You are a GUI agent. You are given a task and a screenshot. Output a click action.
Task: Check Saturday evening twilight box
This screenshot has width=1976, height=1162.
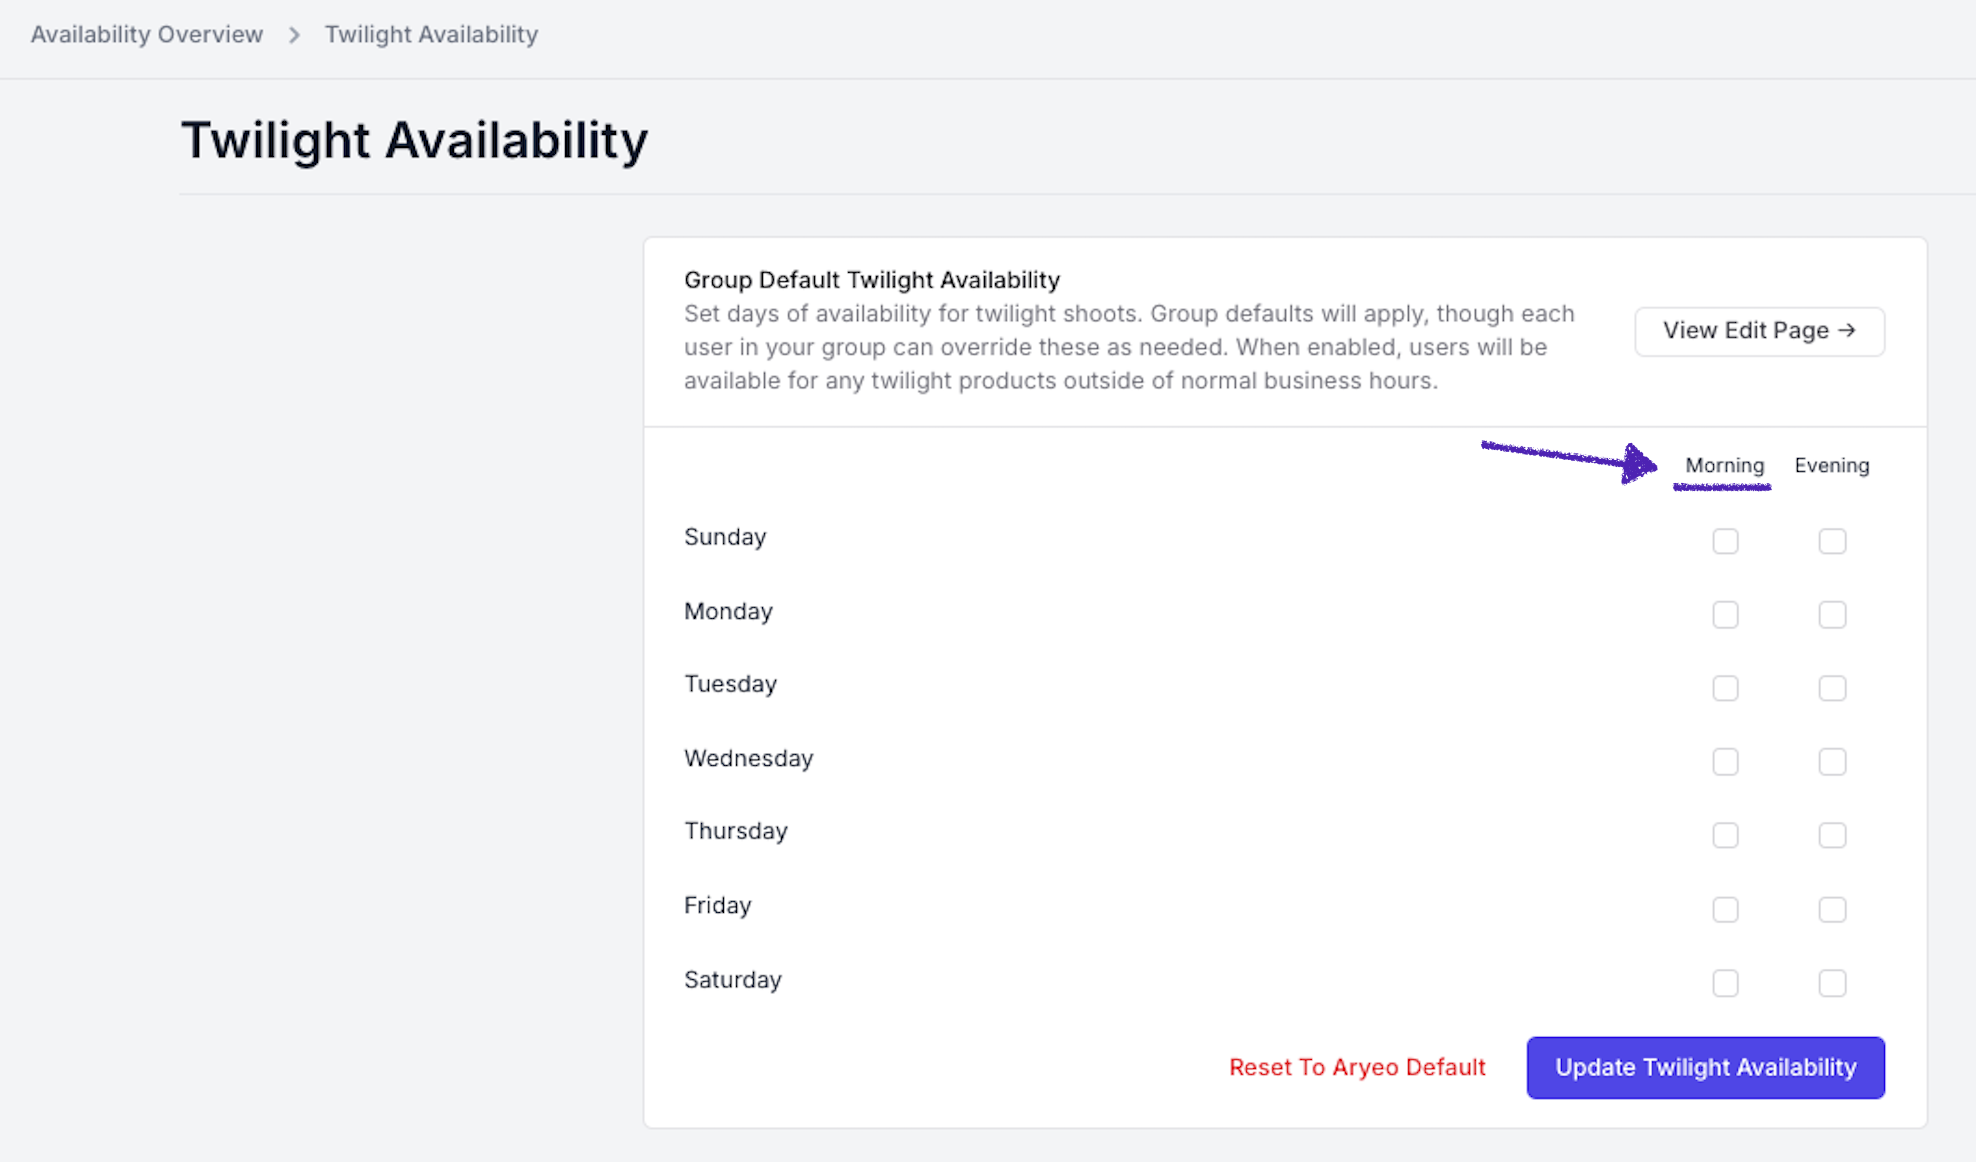[1832, 983]
